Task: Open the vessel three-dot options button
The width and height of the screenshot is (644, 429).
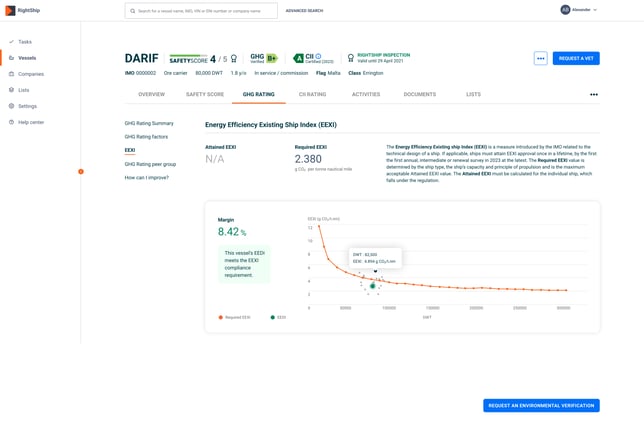Action: [x=540, y=58]
